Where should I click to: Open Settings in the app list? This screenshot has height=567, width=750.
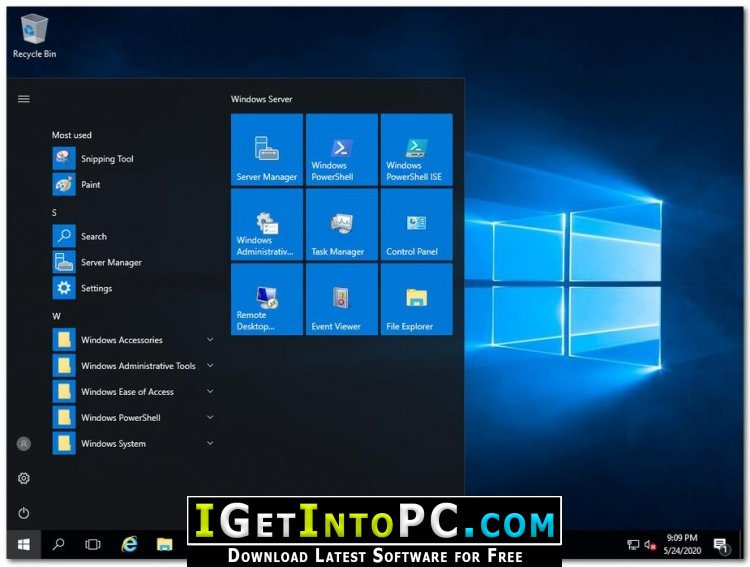coord(134,288)
